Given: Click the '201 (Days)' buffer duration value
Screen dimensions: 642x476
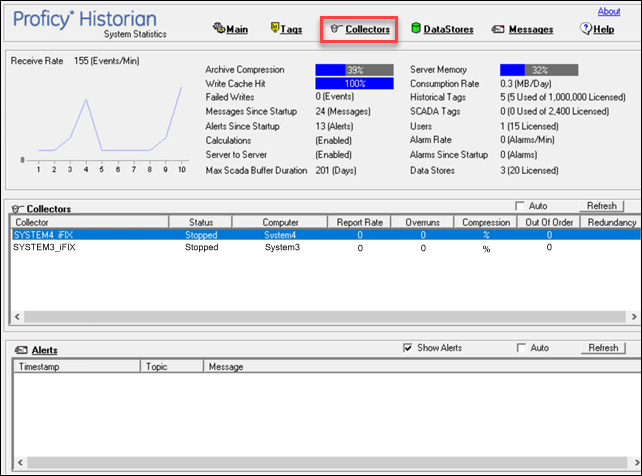Looking at the screenshot, I should (336, 171).
